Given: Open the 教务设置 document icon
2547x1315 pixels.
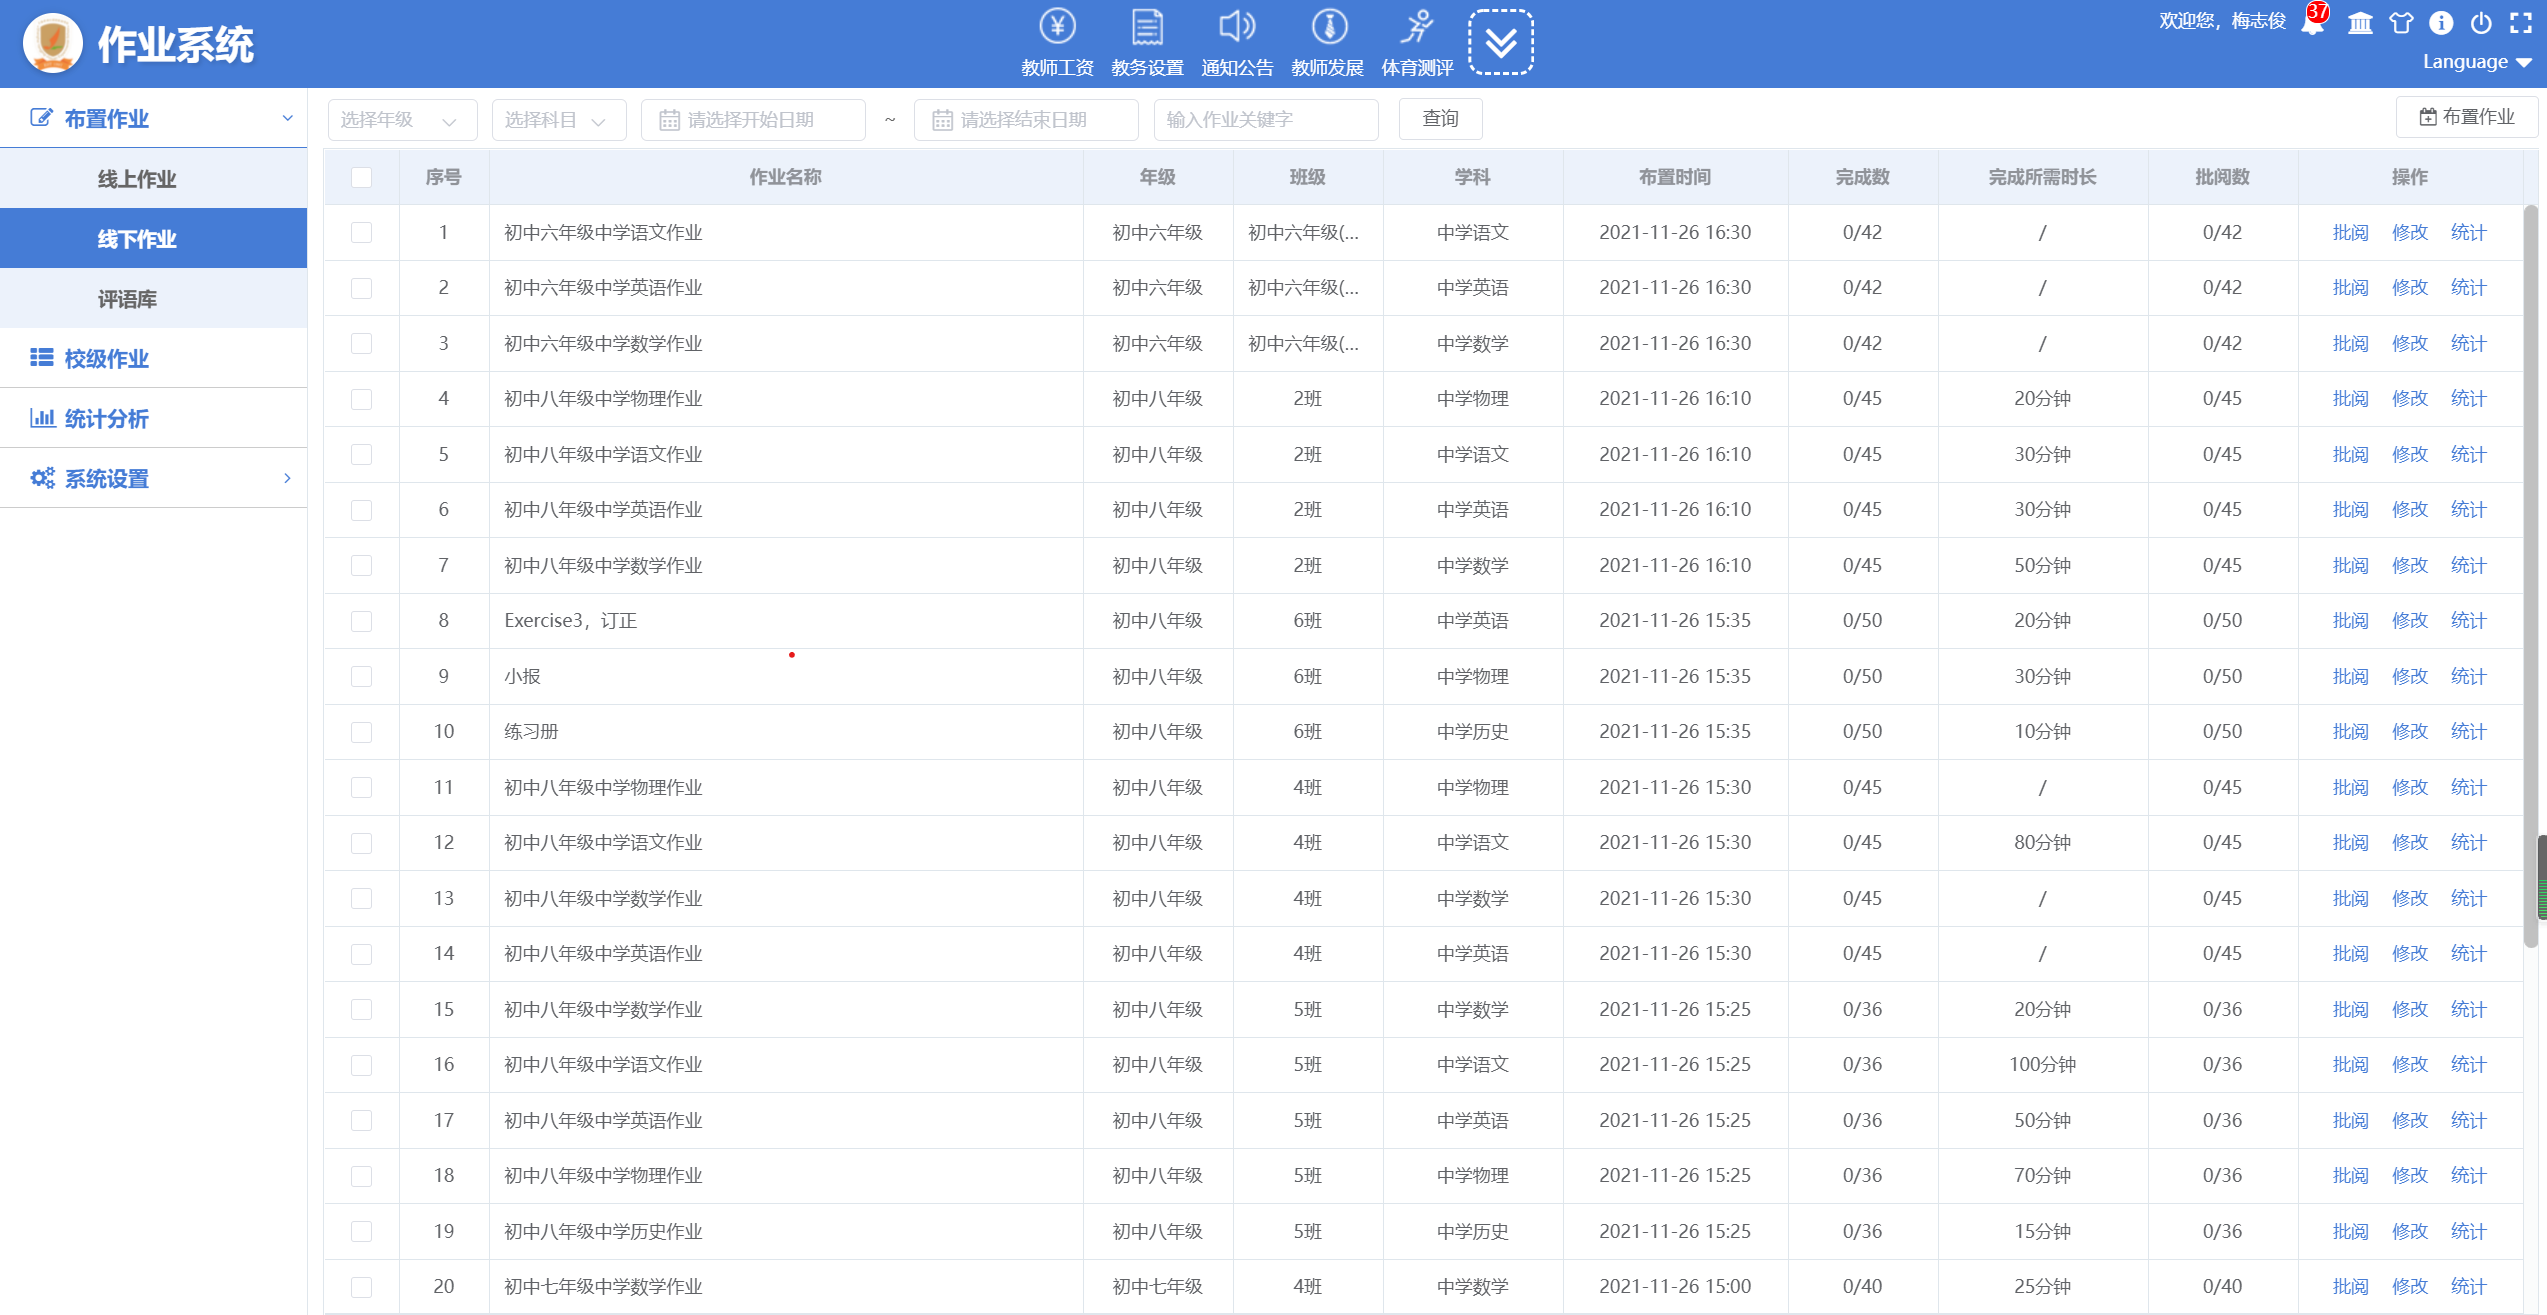Looking at the screenshot, I should (x=1147, y=28).
